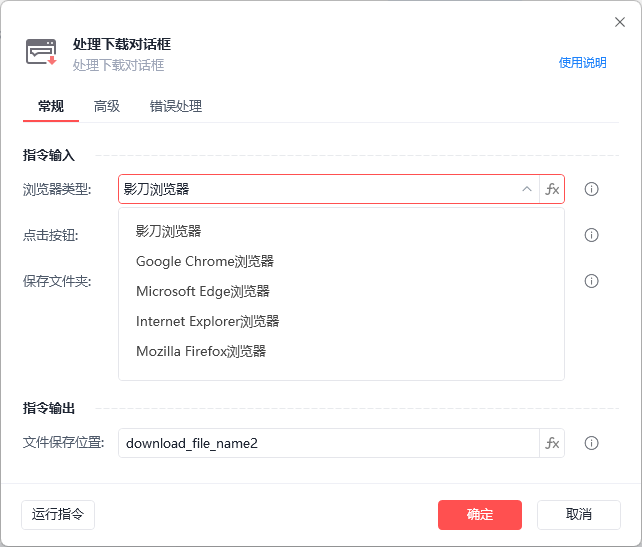The width and height of the screenshot is (642, 547).
Task: Click the download_file_name2 input field
Action: 328,443
